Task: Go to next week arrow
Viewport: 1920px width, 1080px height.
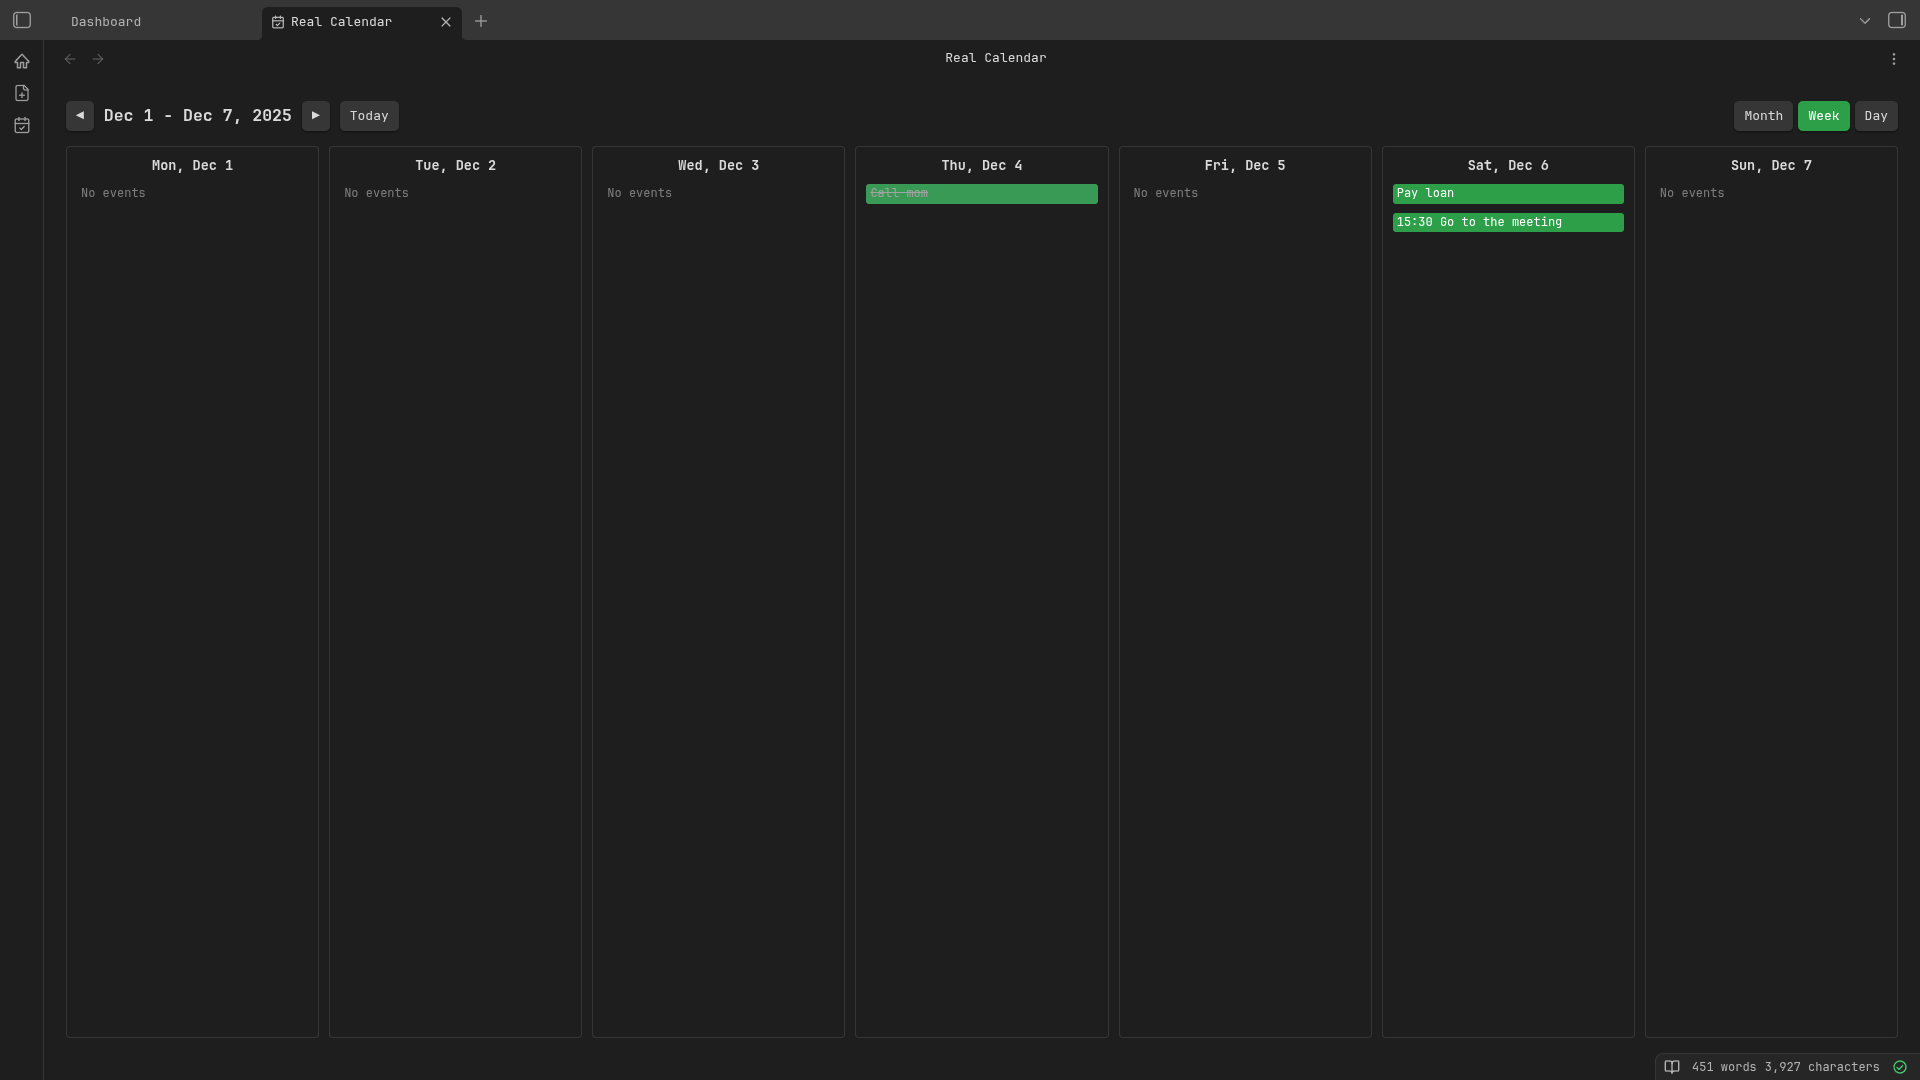Action: (x=316, y=116)
